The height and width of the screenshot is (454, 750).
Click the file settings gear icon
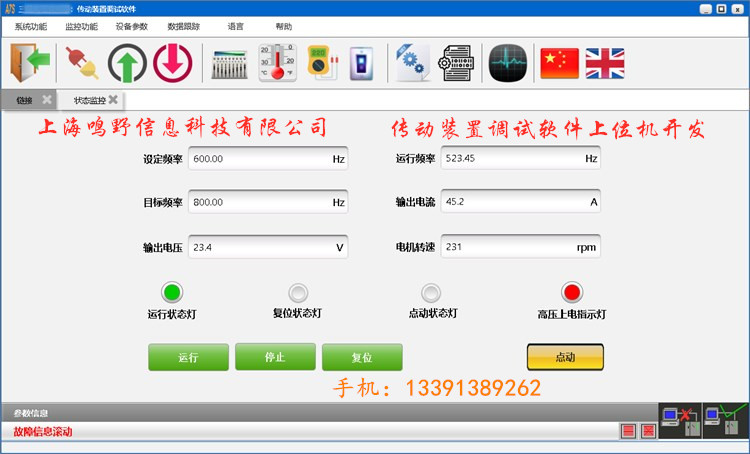411,63
